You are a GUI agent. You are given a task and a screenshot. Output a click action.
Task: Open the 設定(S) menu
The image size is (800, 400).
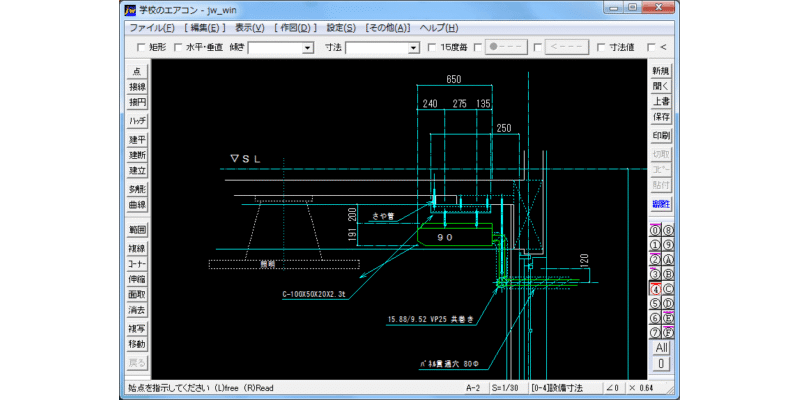coord(341,28)
